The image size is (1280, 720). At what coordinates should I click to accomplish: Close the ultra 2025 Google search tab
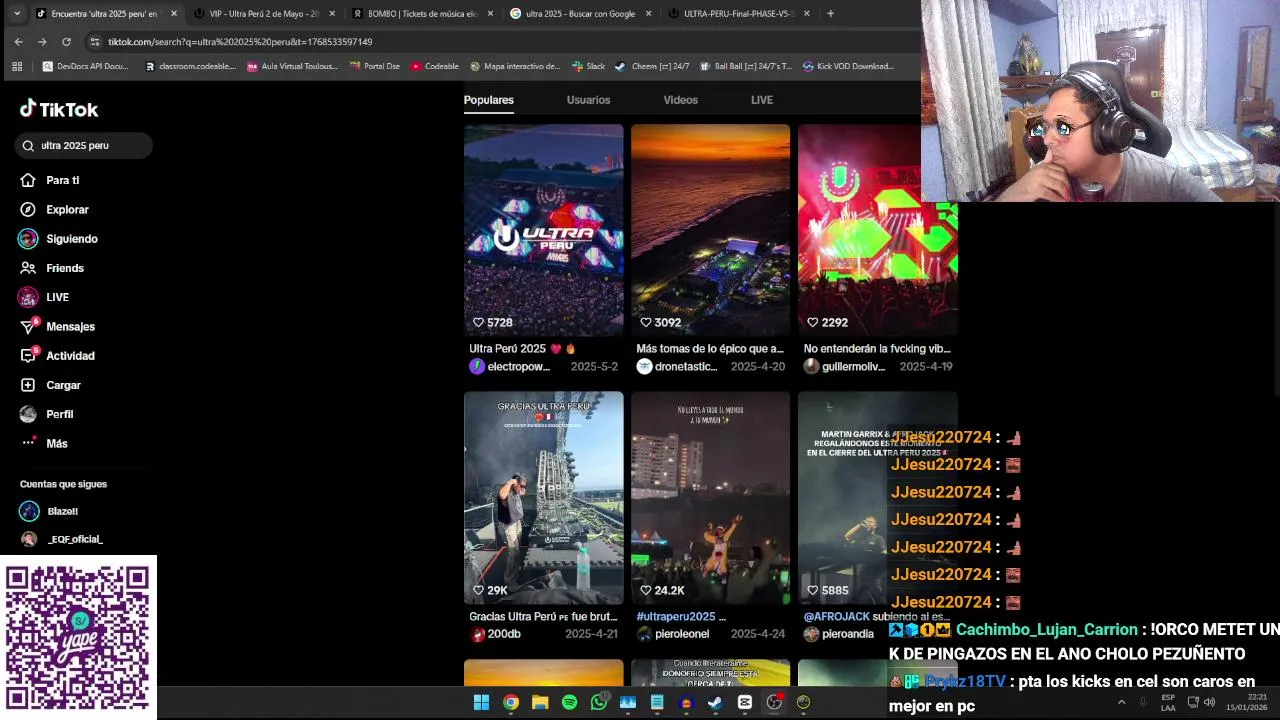pos(648,14)
